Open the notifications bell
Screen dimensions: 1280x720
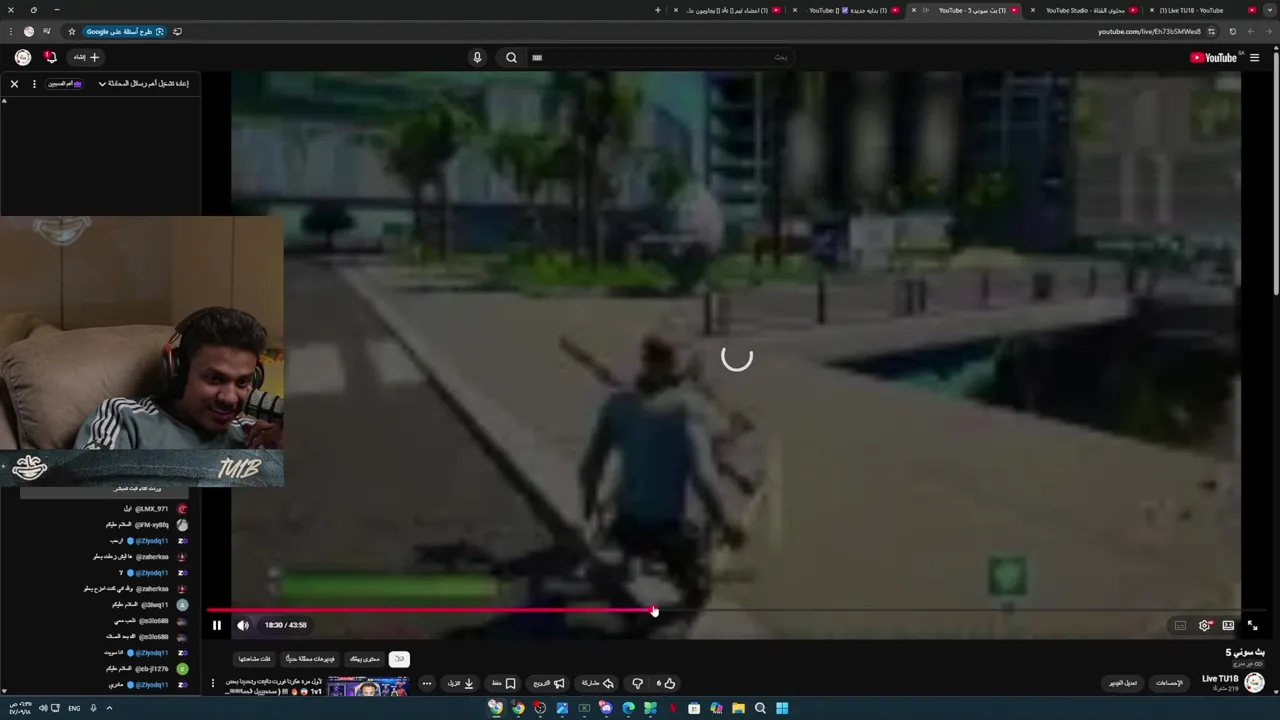pos(51,57)
